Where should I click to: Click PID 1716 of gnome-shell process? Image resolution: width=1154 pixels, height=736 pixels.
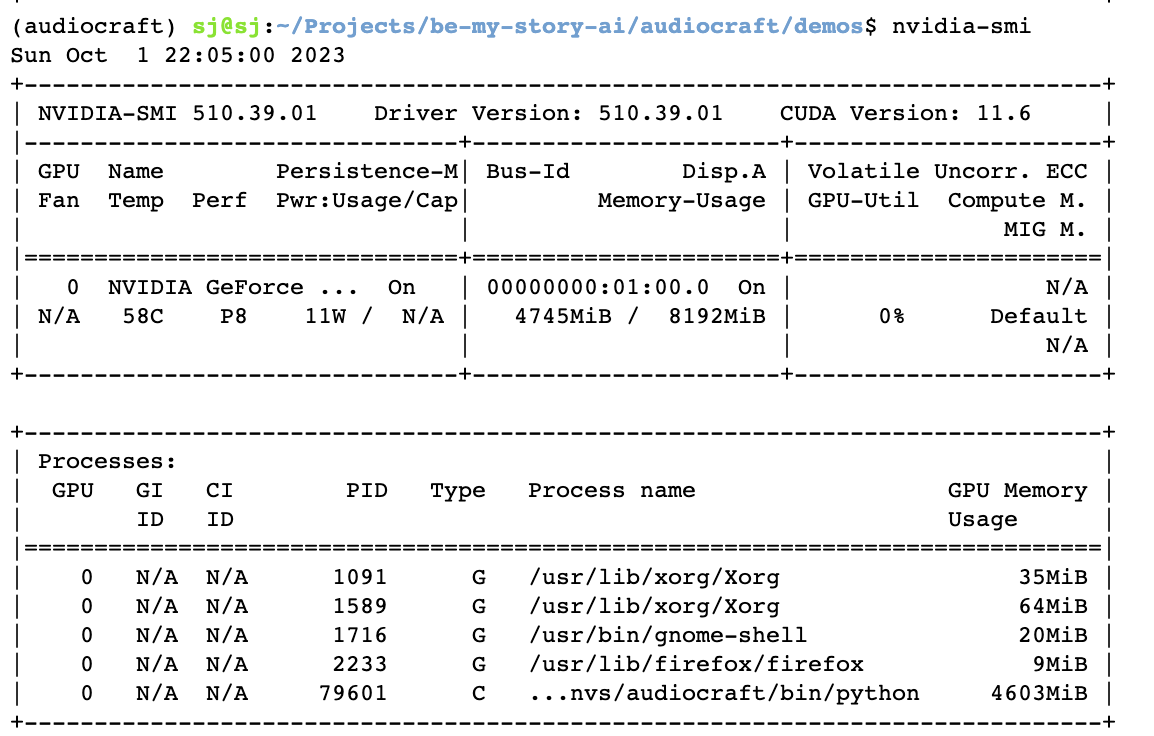360,635
